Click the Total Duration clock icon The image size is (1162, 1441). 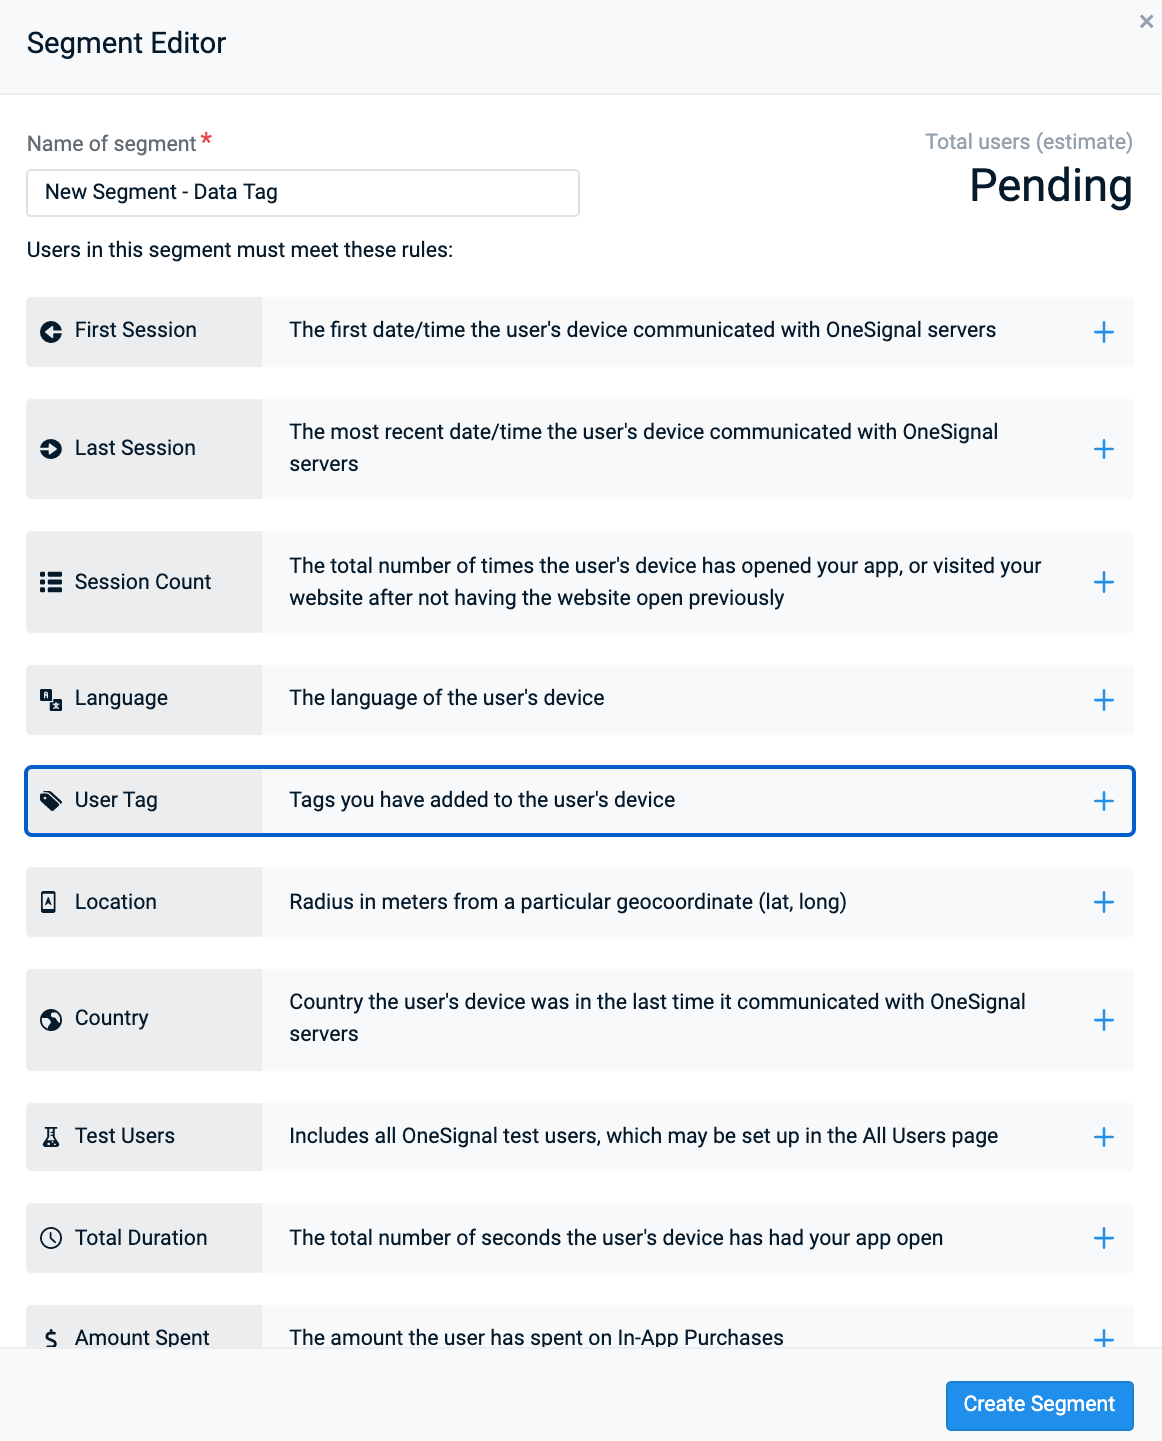[51, 1238]
